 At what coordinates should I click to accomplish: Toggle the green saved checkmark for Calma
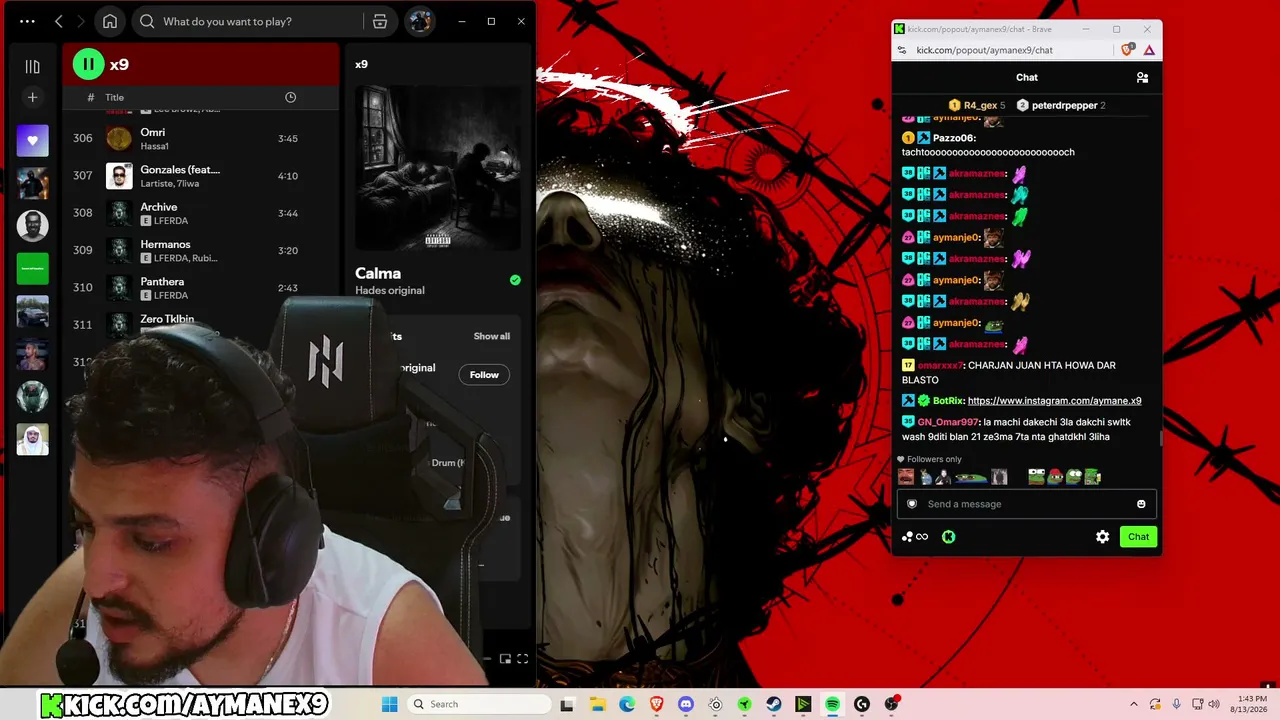click(515, 280)
